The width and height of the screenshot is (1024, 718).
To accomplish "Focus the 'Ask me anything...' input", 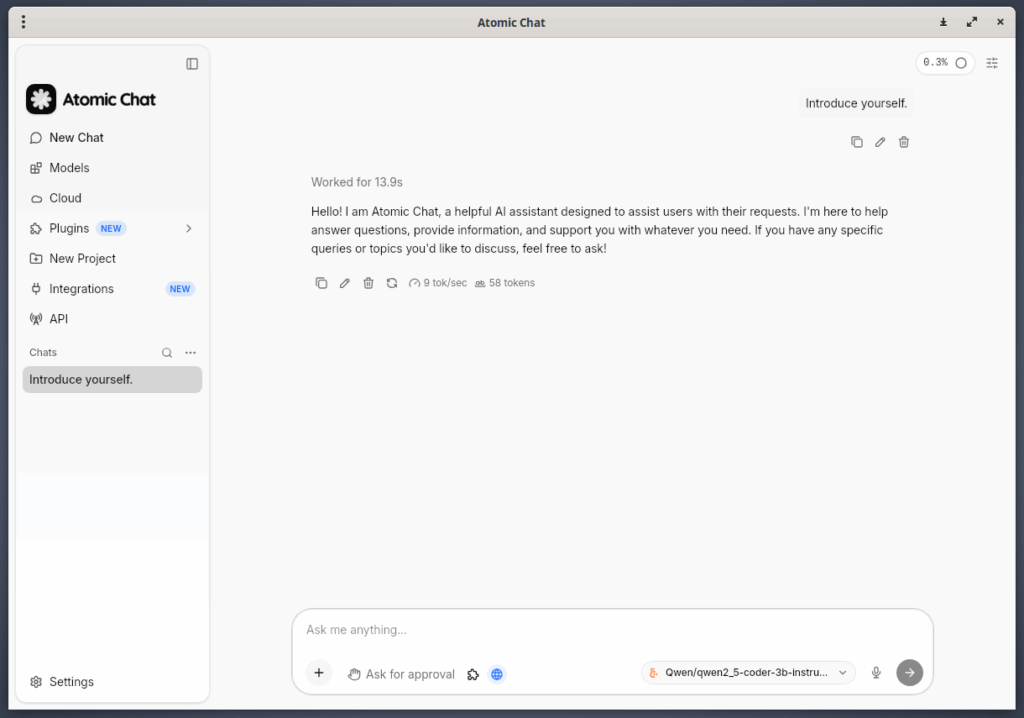I will (x=612, y=630).
